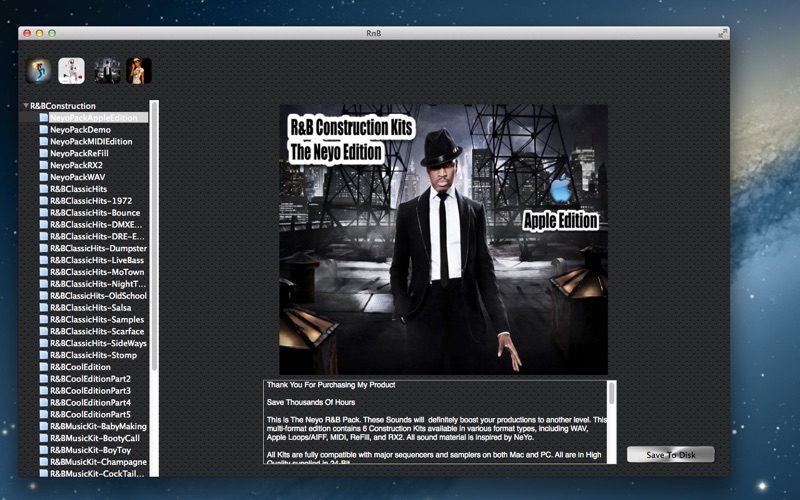Click the description text box scrollbar
This screenshot has height=500, width=800.
click(612, 421)
